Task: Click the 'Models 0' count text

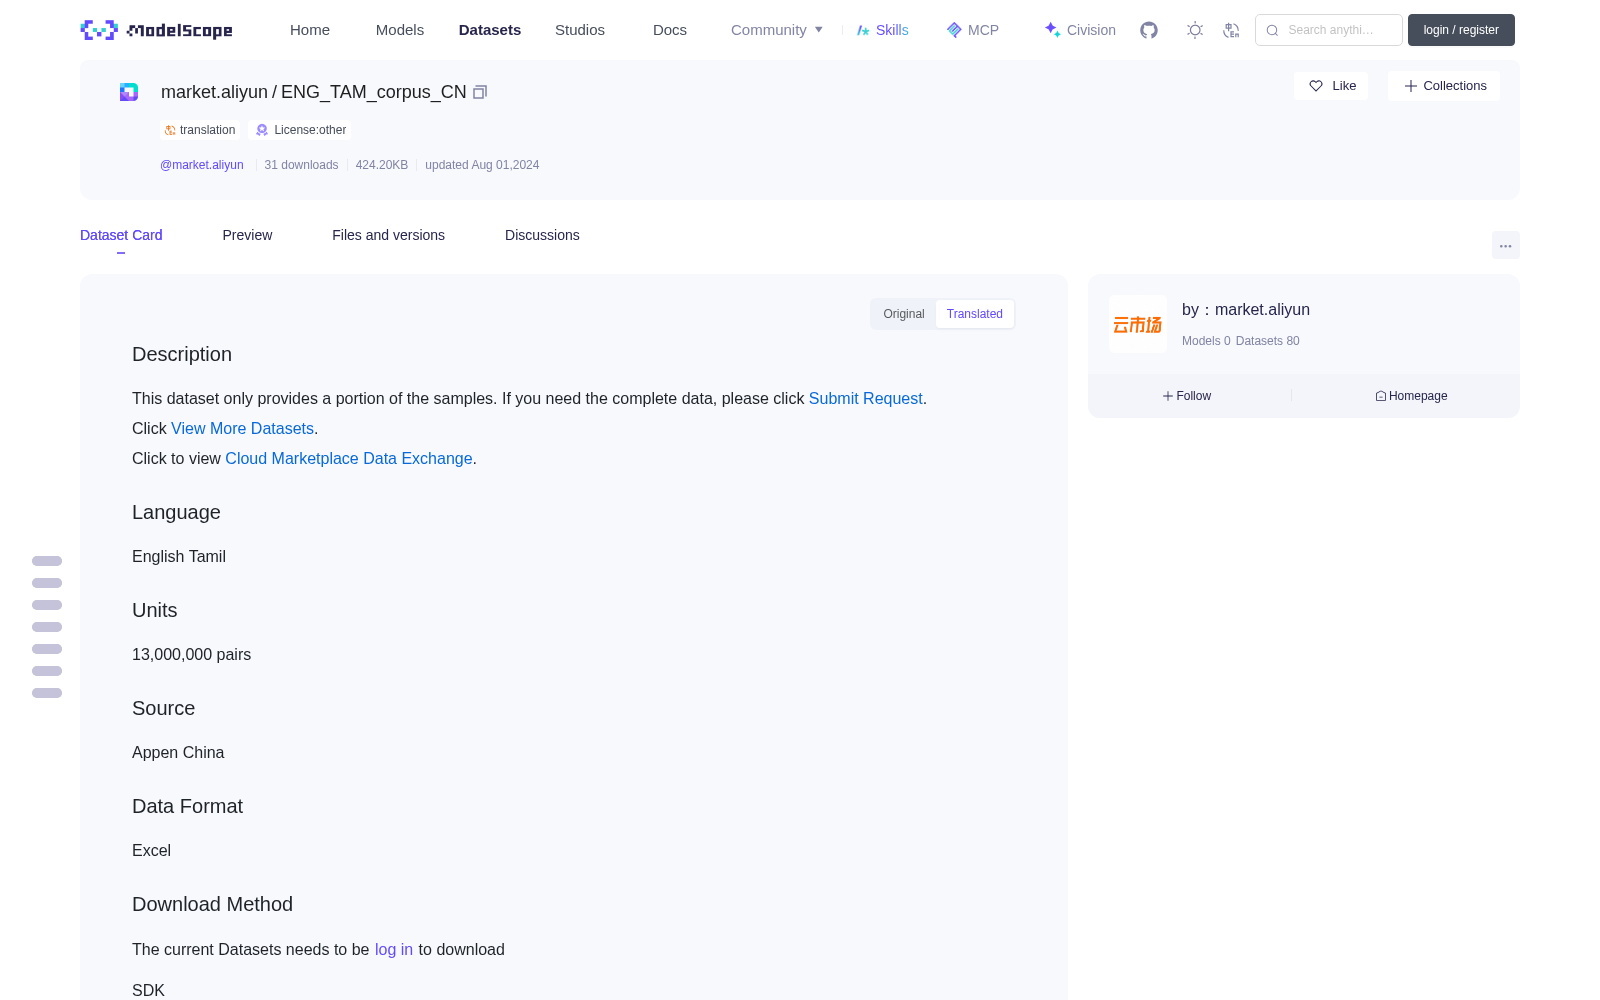Action: click(x=1206, y=341)
